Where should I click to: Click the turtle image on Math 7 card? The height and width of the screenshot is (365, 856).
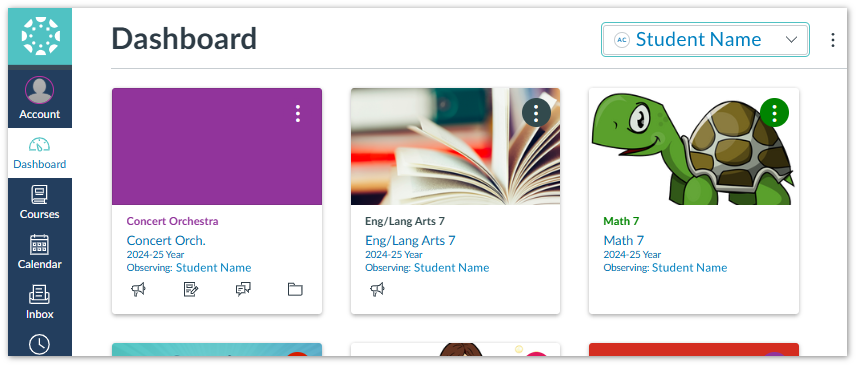coord(693,147)
